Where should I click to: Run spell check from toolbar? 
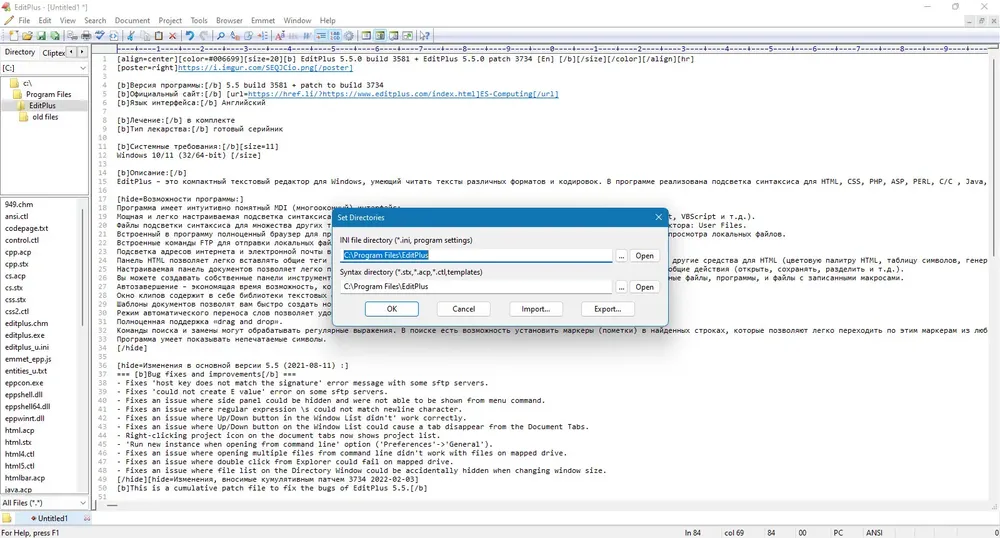99,36
